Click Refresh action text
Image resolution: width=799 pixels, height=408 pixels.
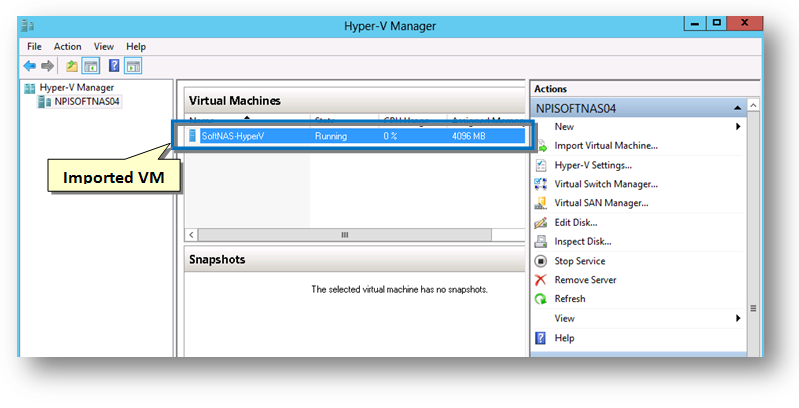(x=570, y=298)
